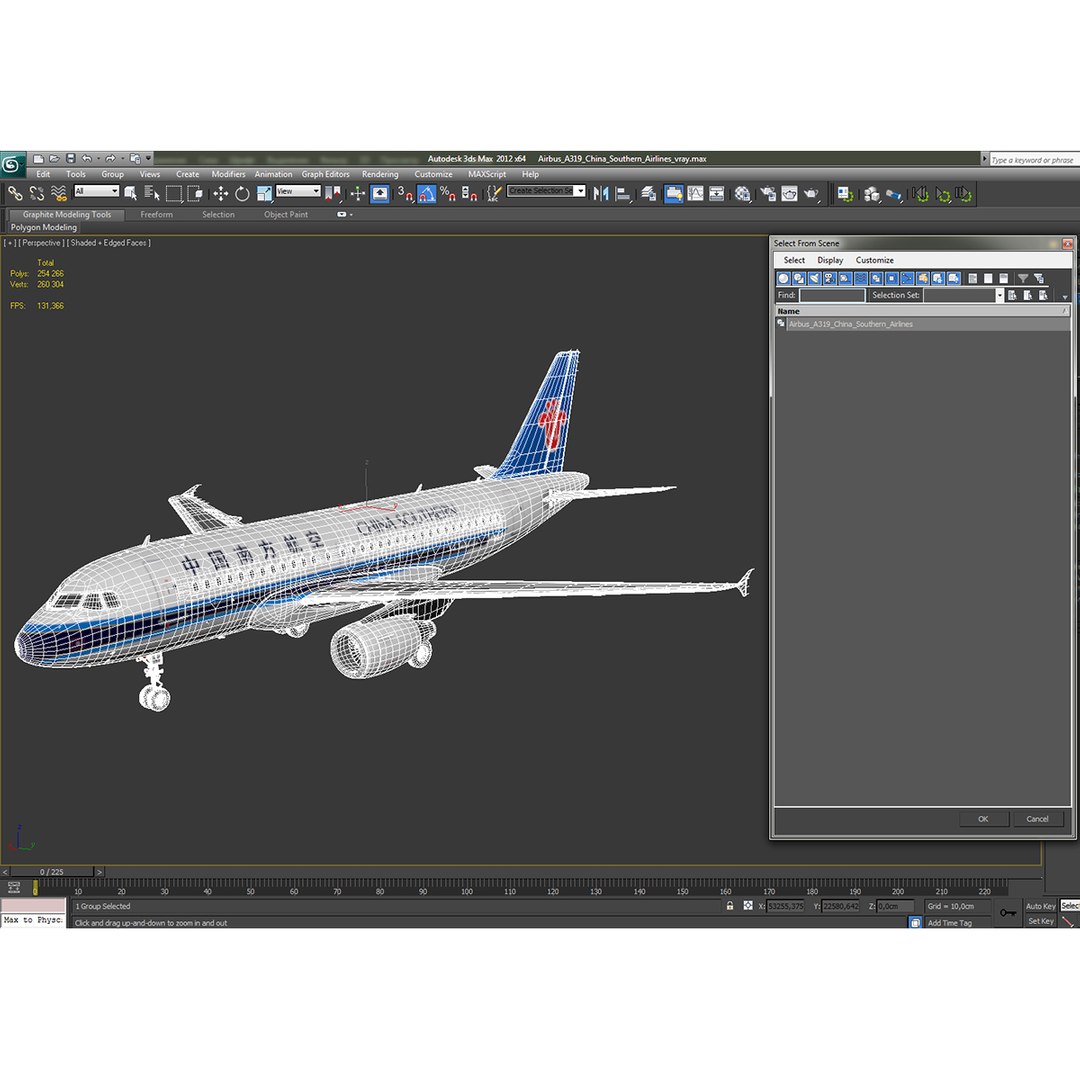The width and height of the screenshot is (1080, 1080).
Task: Toggle Angle Snap
Action: coord(426,194)
